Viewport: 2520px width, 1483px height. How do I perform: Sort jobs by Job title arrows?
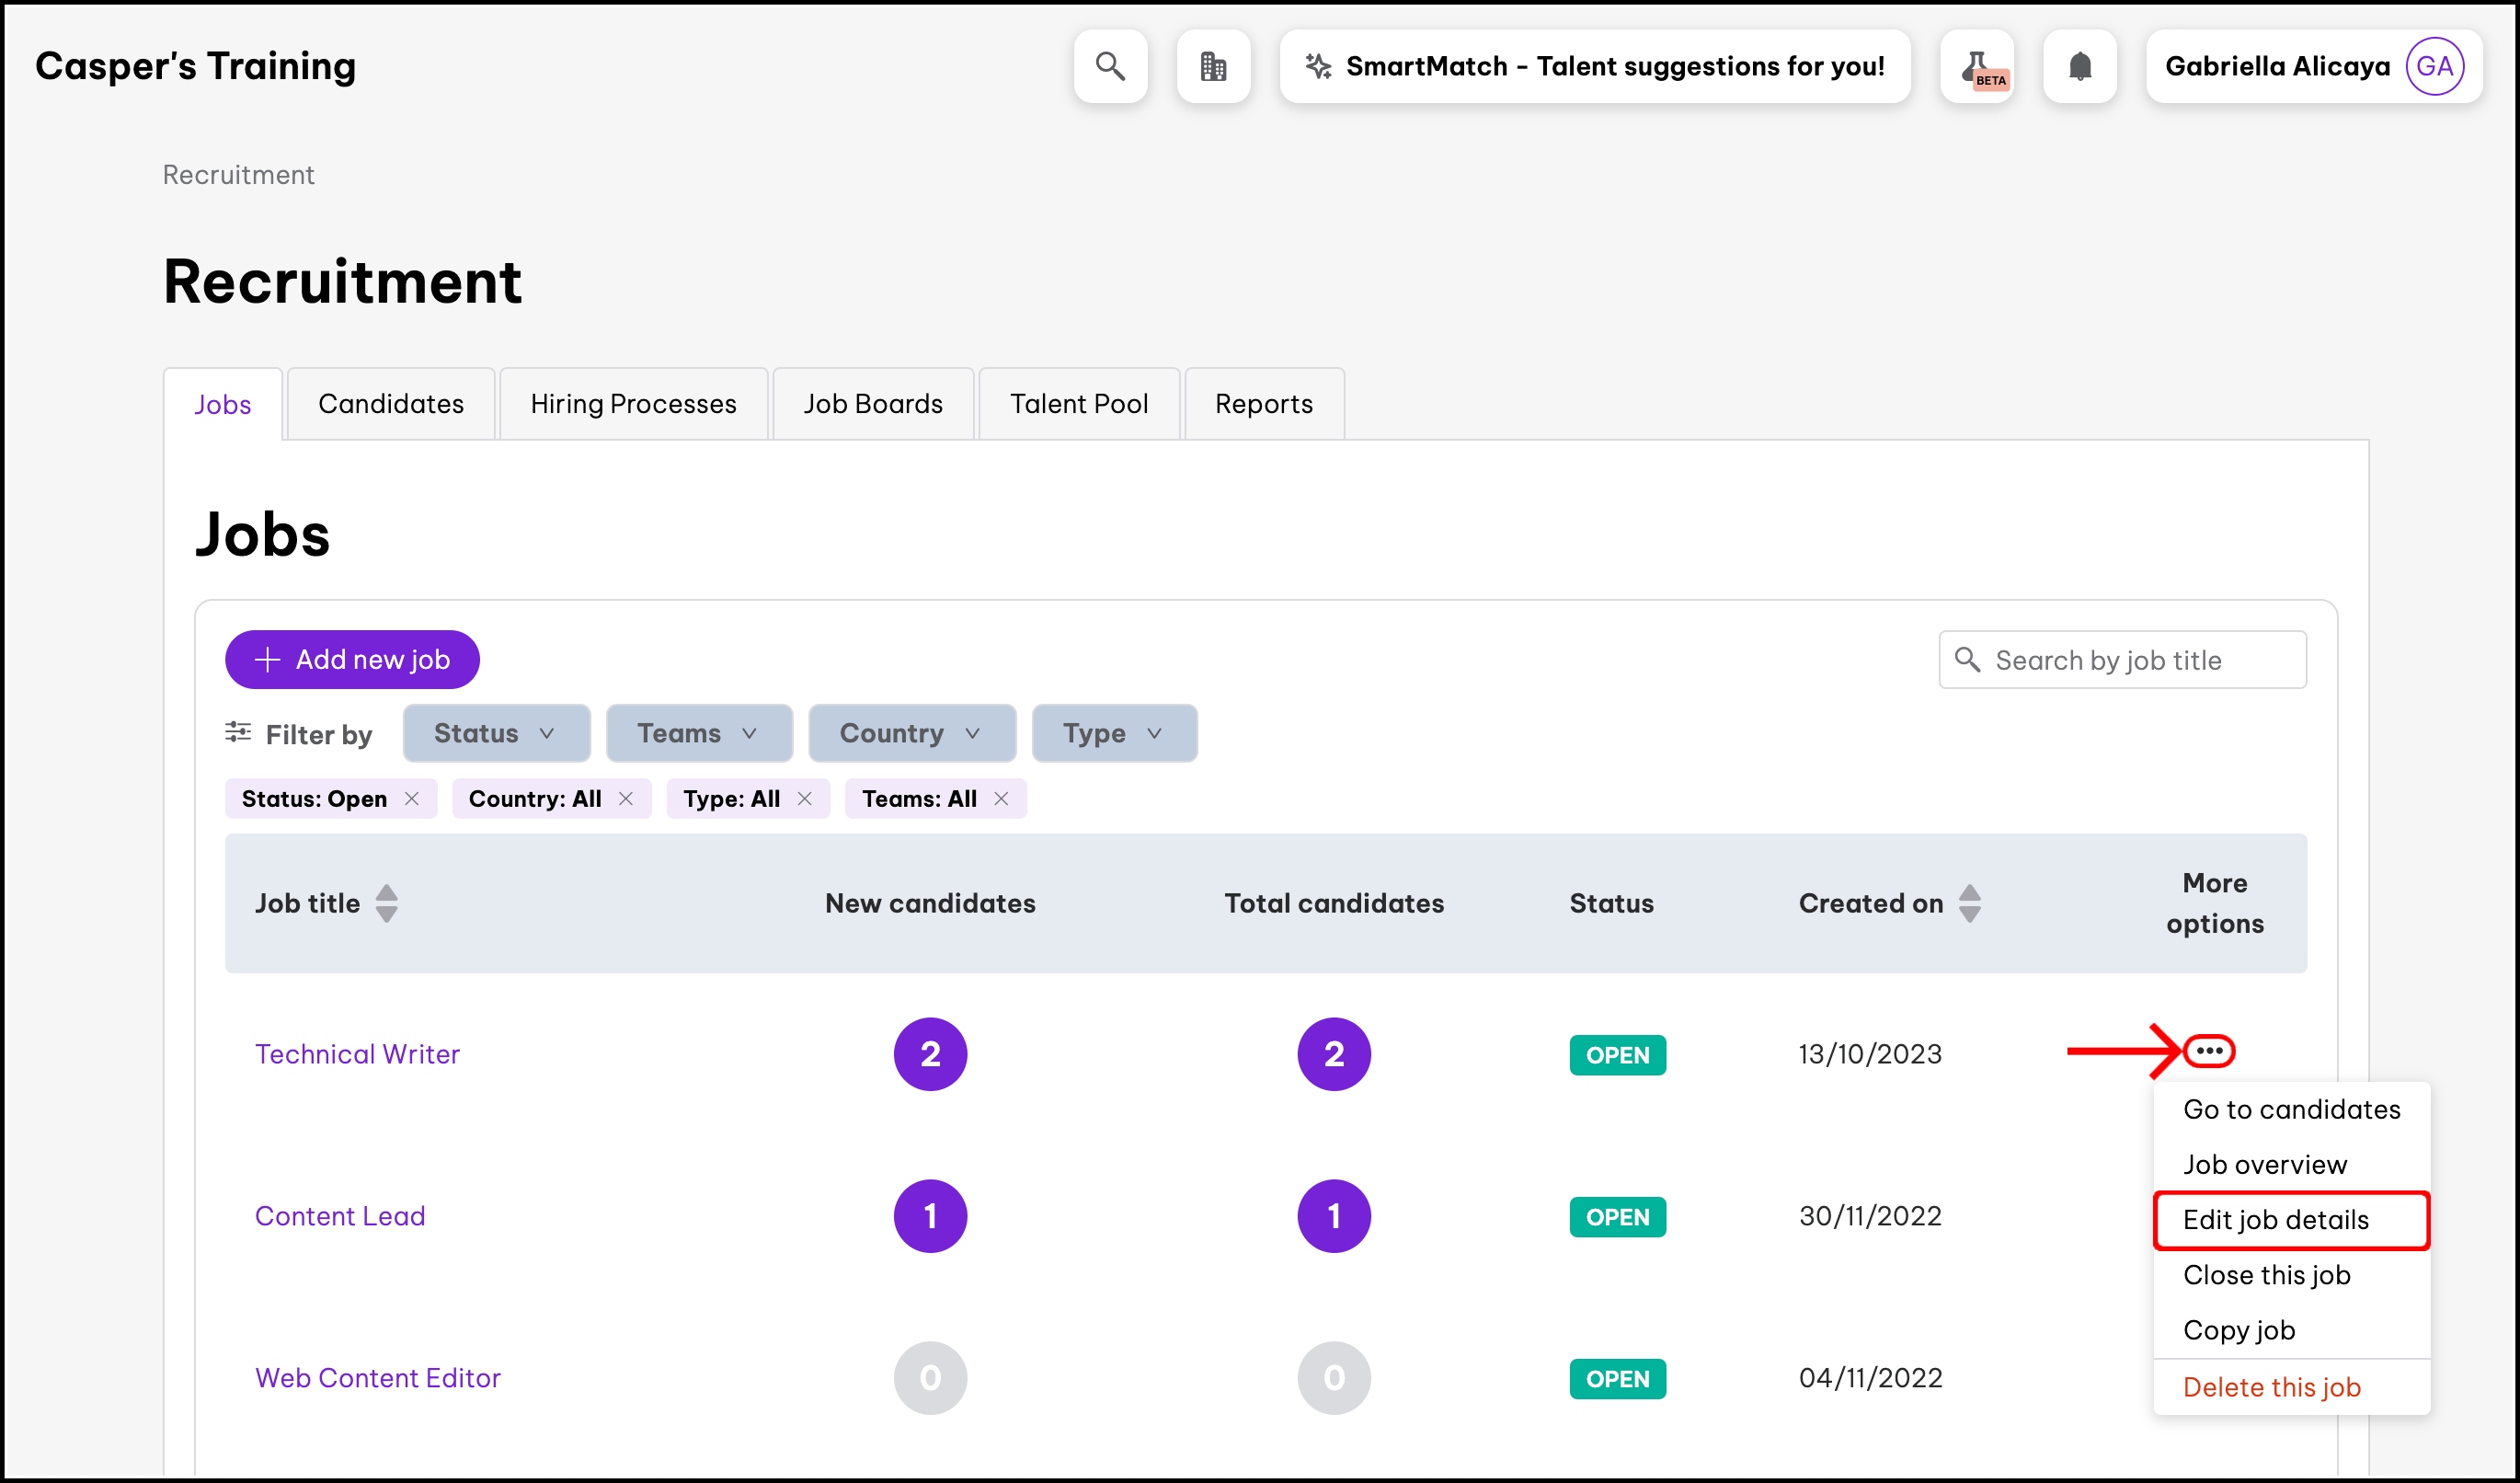click(x=386, y=903)
